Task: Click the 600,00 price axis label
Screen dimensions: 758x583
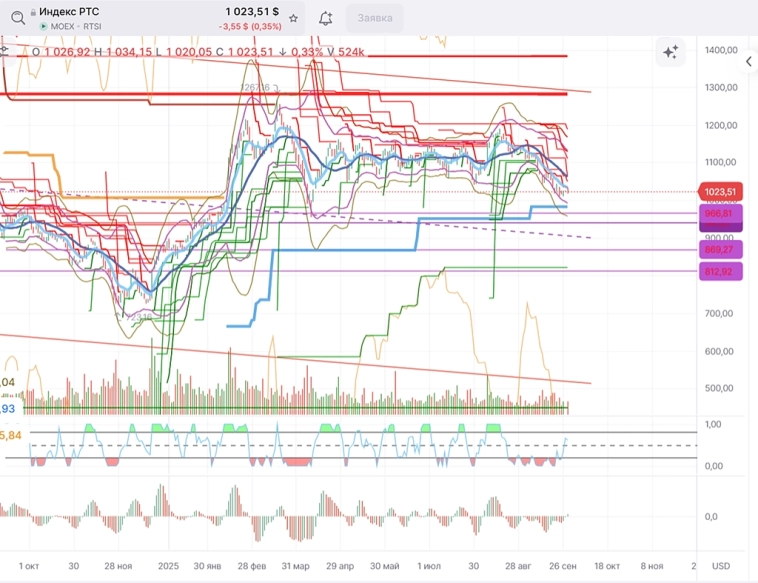Action: click(719, 351)
